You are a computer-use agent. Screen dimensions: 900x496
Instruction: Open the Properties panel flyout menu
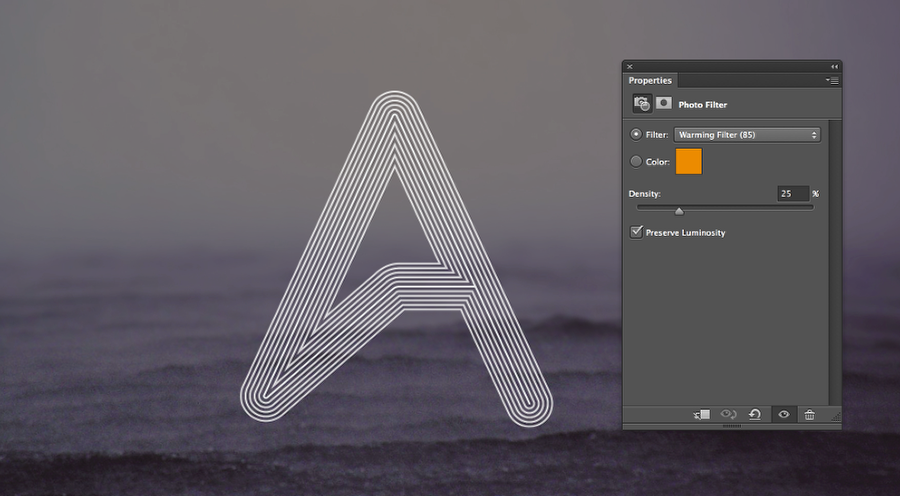tap(832, 81)
